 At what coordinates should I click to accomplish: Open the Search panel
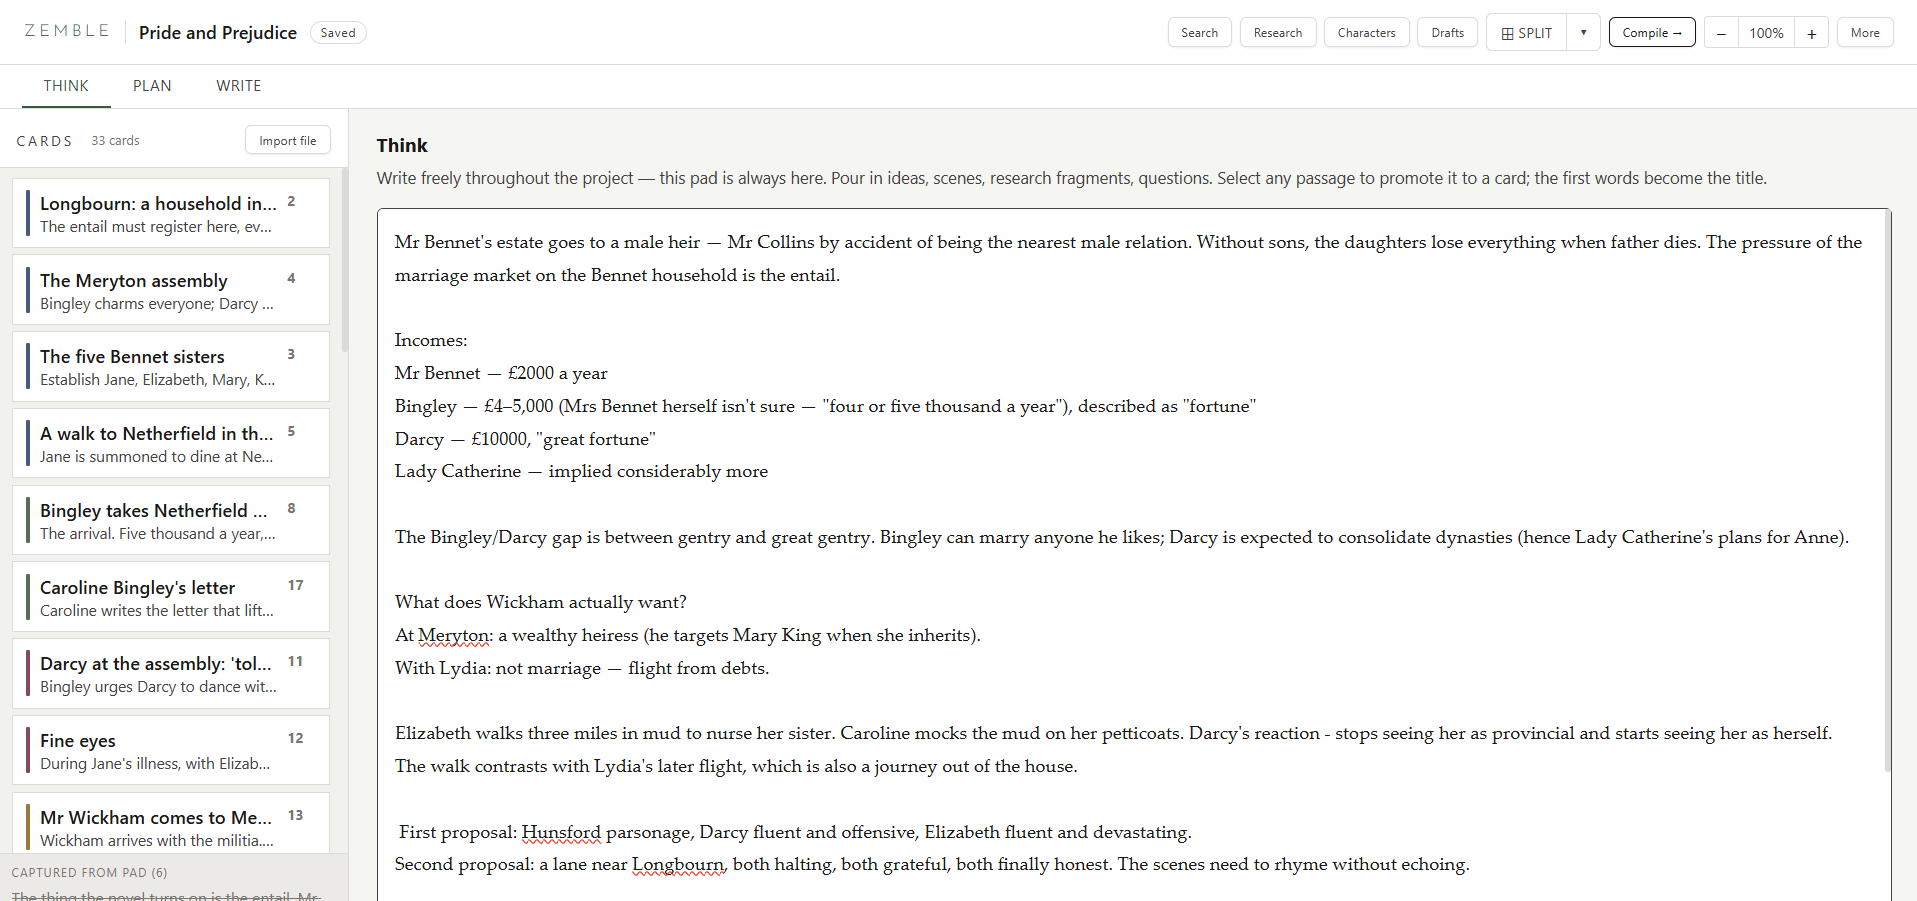1199,33
